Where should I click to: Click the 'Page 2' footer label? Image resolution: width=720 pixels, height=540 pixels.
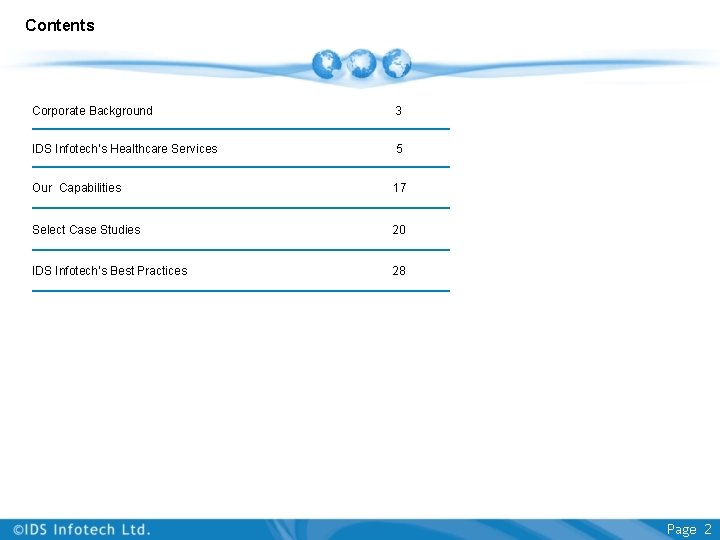689,529
